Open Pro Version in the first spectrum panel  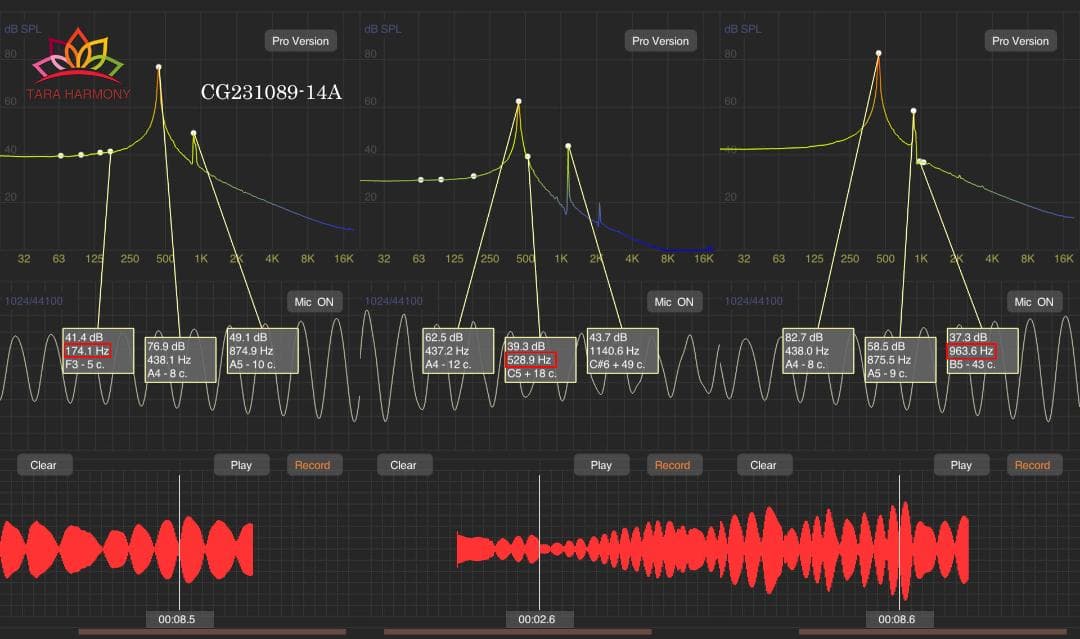(x=300, y=41)
